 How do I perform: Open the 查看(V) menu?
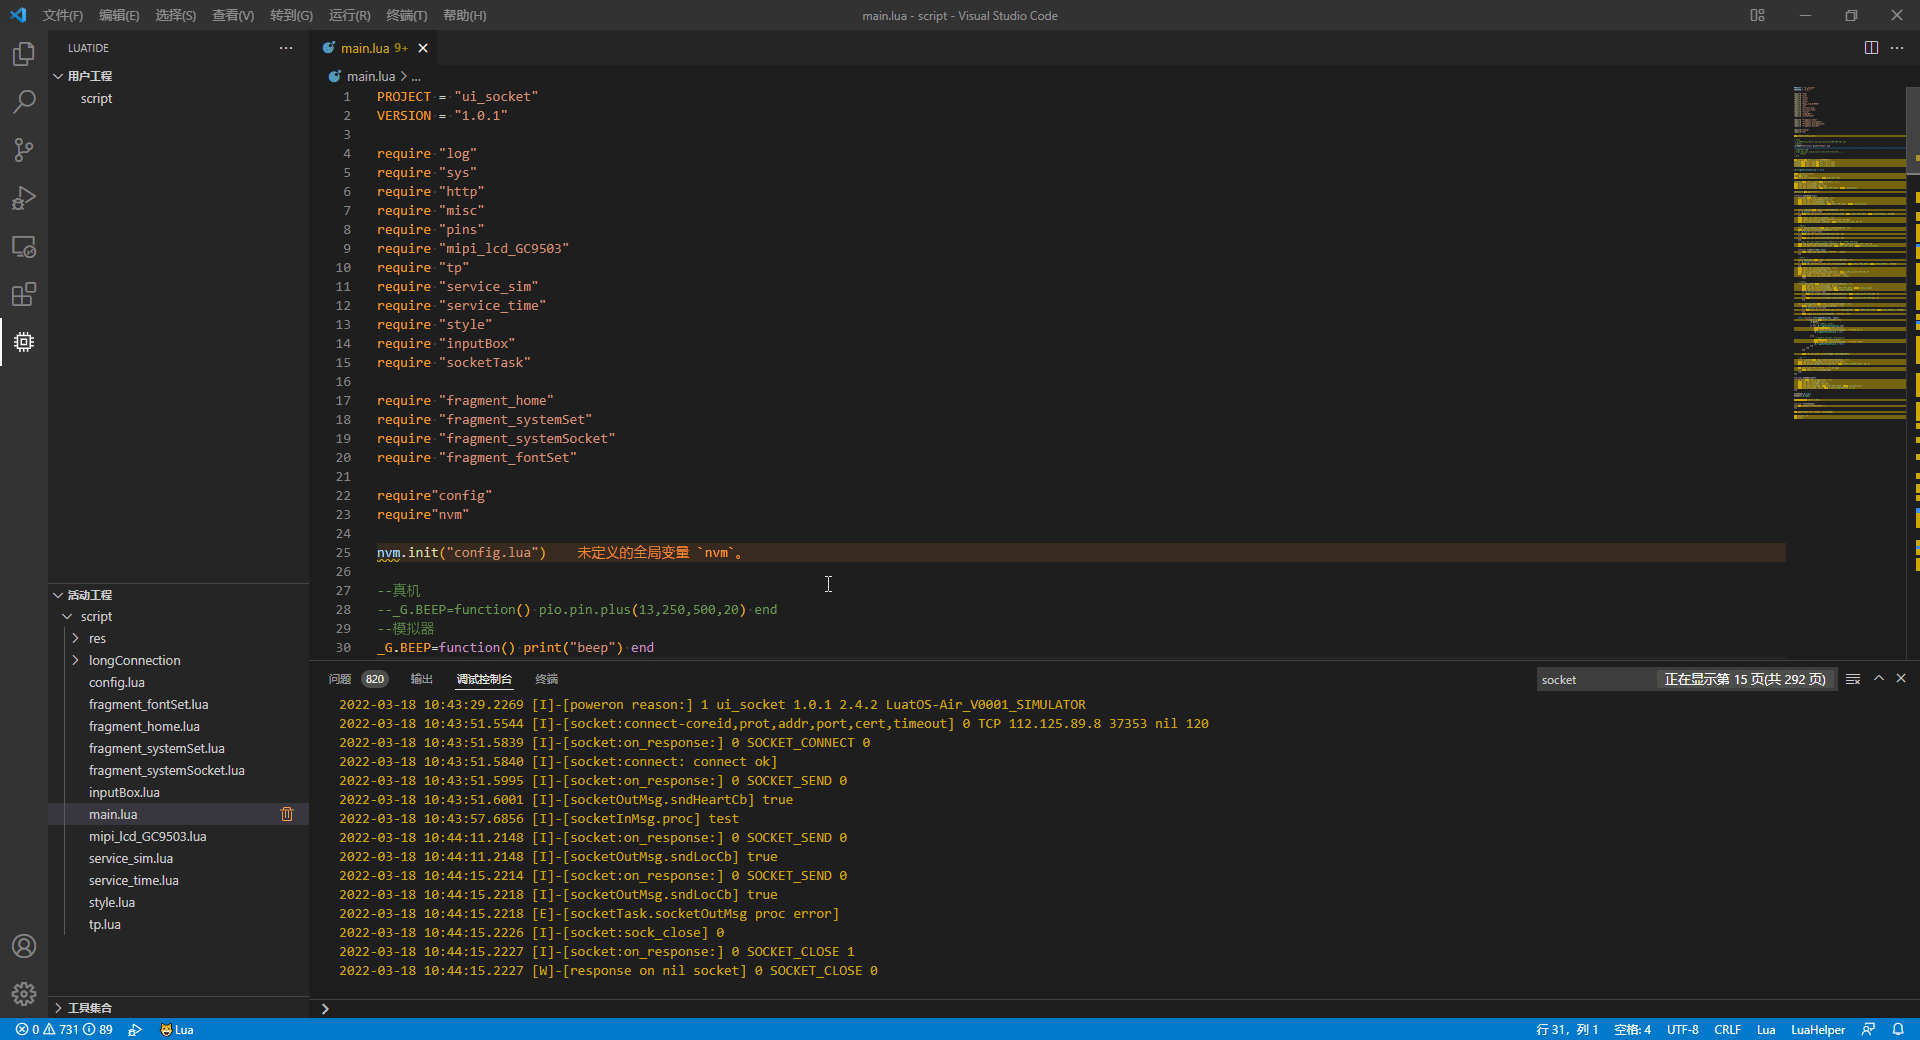pyautogui.click(x=233, y=15)
